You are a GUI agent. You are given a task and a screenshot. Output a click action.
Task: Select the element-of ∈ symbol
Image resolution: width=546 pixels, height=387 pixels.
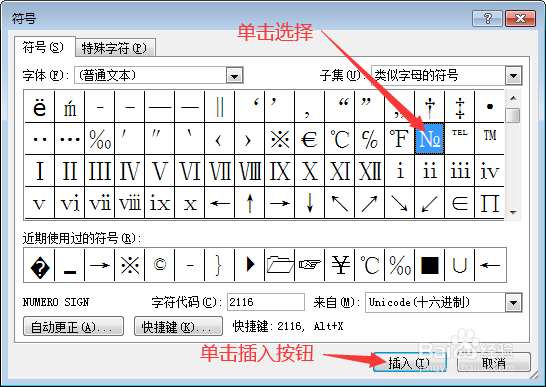459,203
